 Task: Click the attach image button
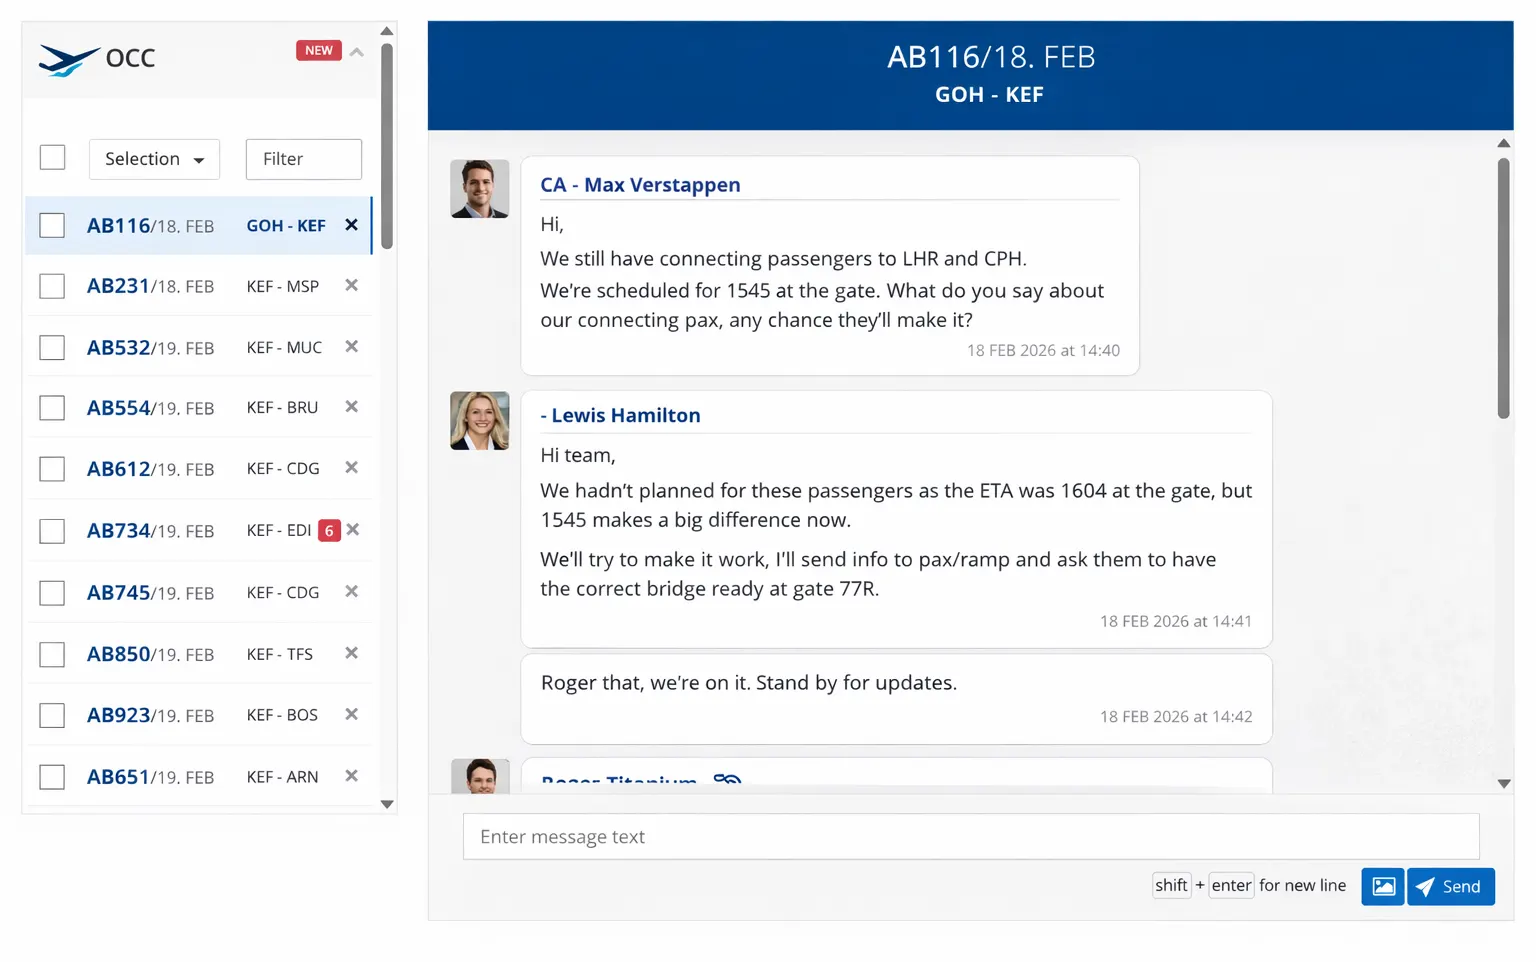point(1383,887)
